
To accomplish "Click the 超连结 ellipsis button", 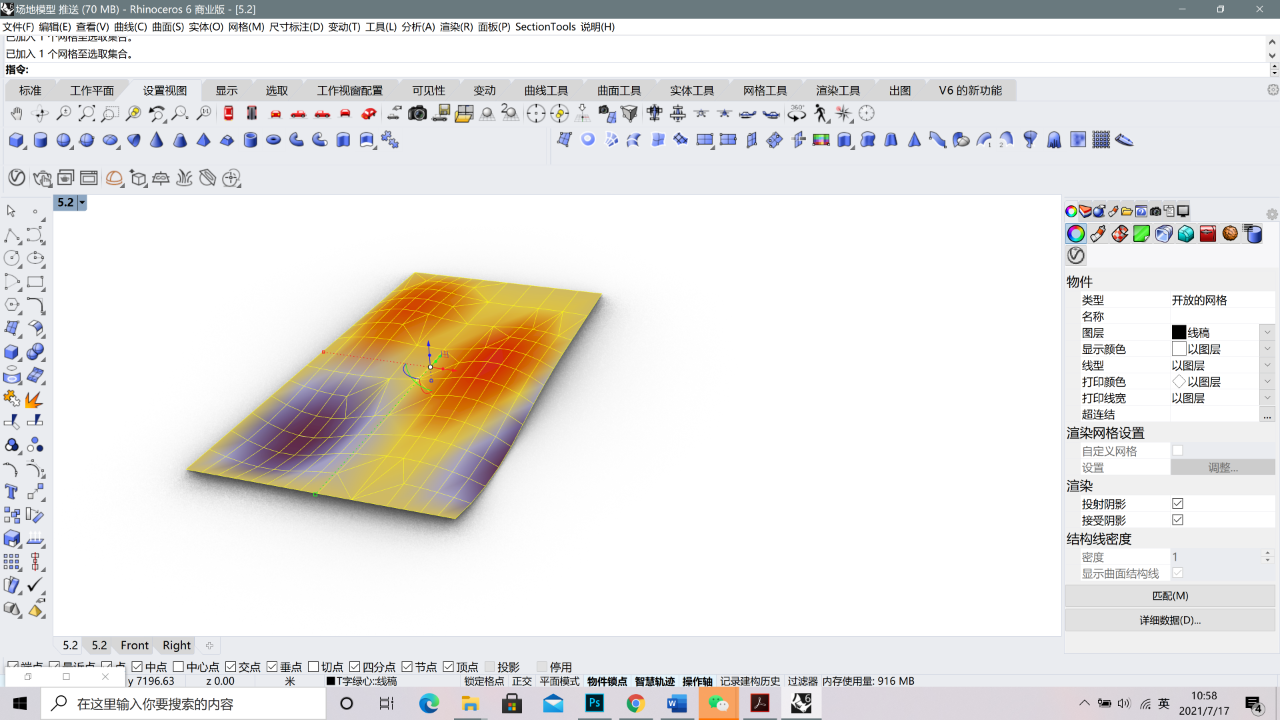I will (1267, 414).
